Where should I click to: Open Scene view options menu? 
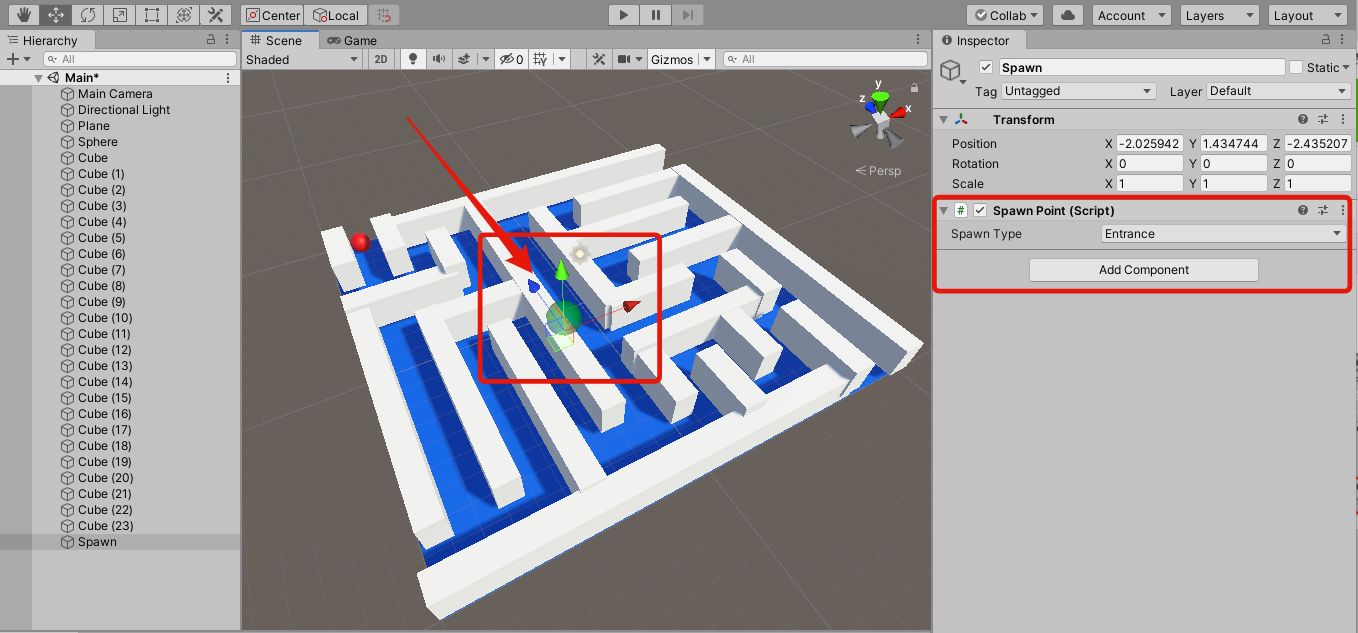pos(919,40)
